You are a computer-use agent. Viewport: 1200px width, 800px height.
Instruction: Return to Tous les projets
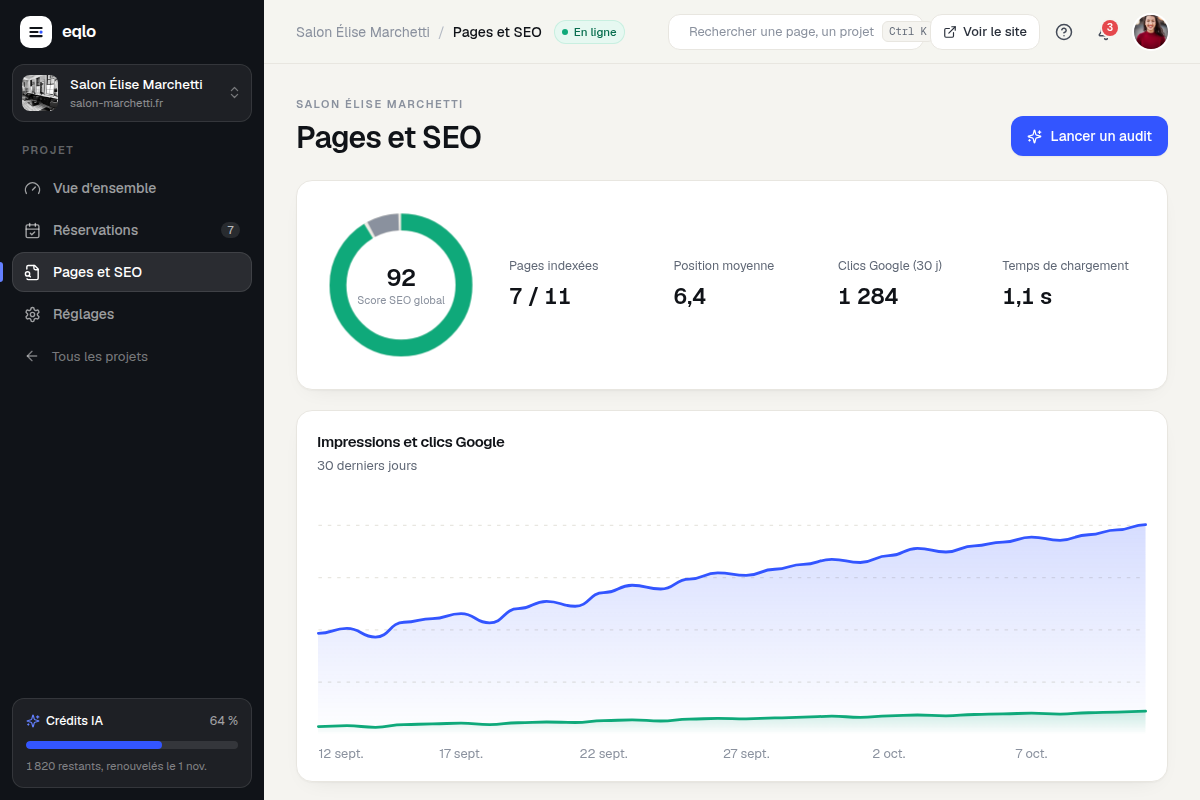[132, 356]
